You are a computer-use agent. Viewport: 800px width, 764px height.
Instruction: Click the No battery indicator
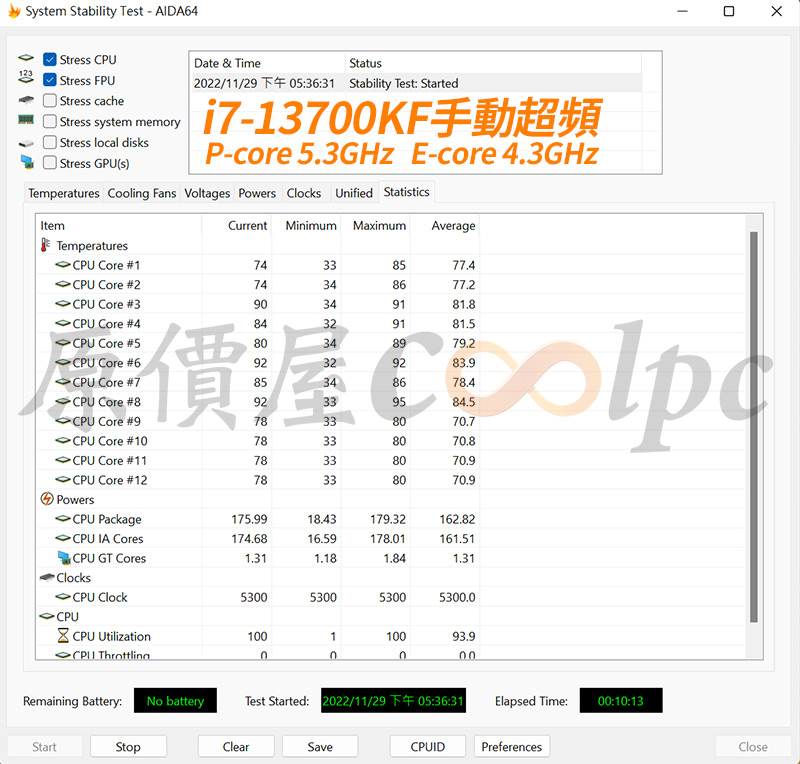(175, 701)
